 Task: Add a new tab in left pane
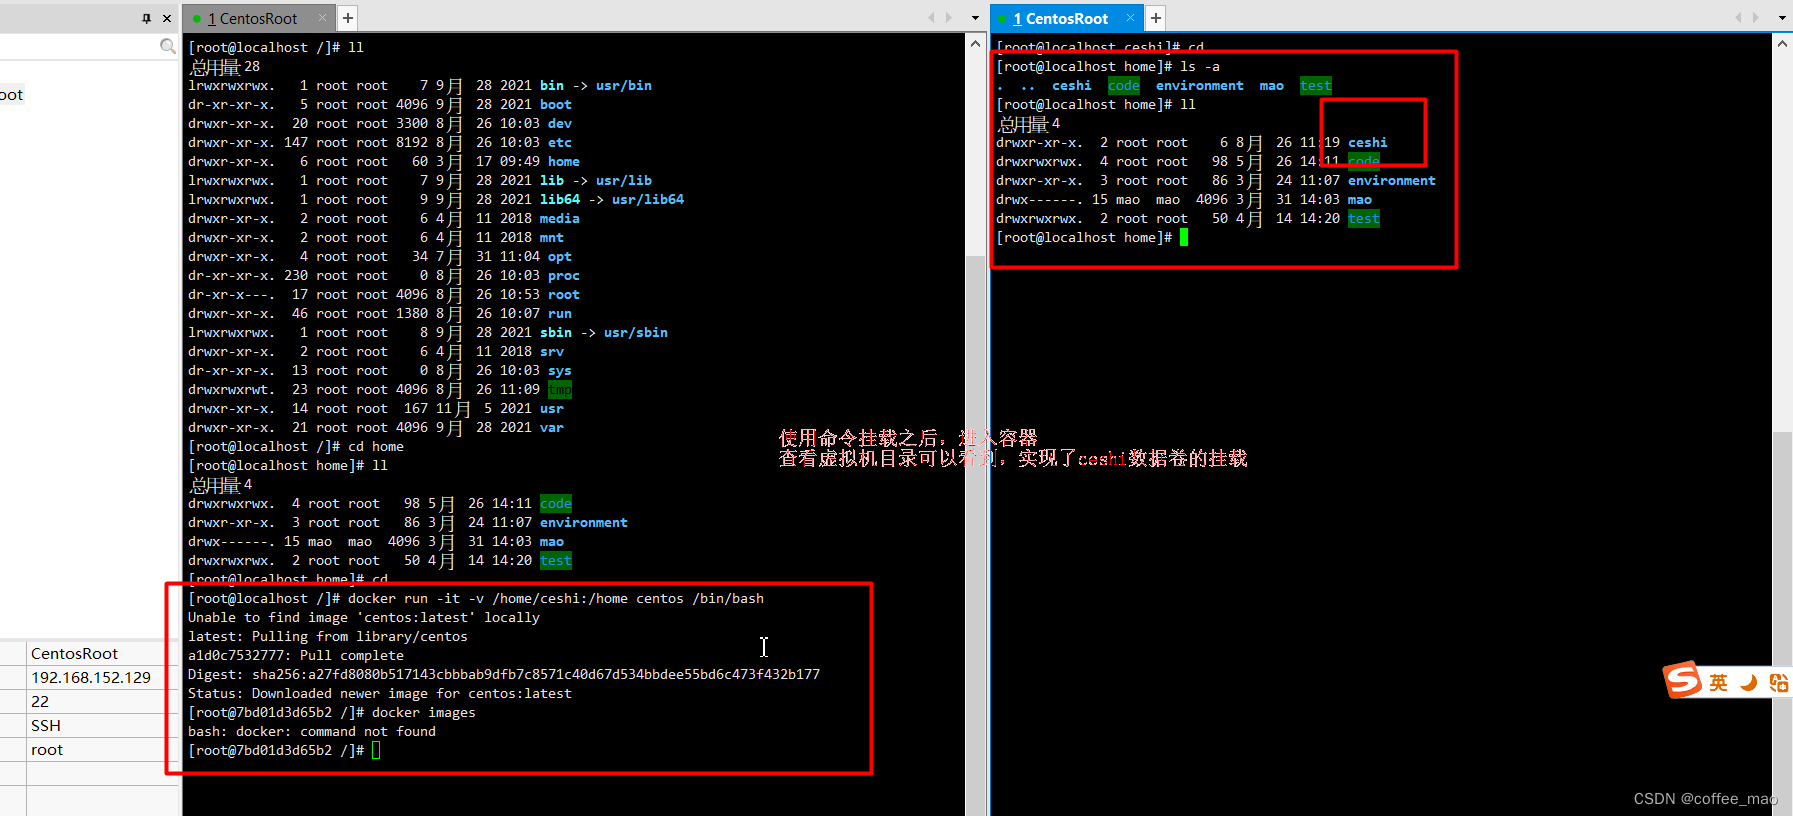coord(348,18)
